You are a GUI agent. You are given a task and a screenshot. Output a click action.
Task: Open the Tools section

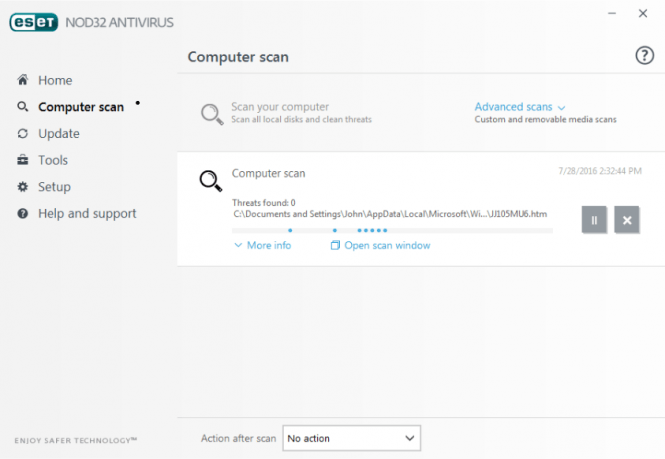coord(53,160)
